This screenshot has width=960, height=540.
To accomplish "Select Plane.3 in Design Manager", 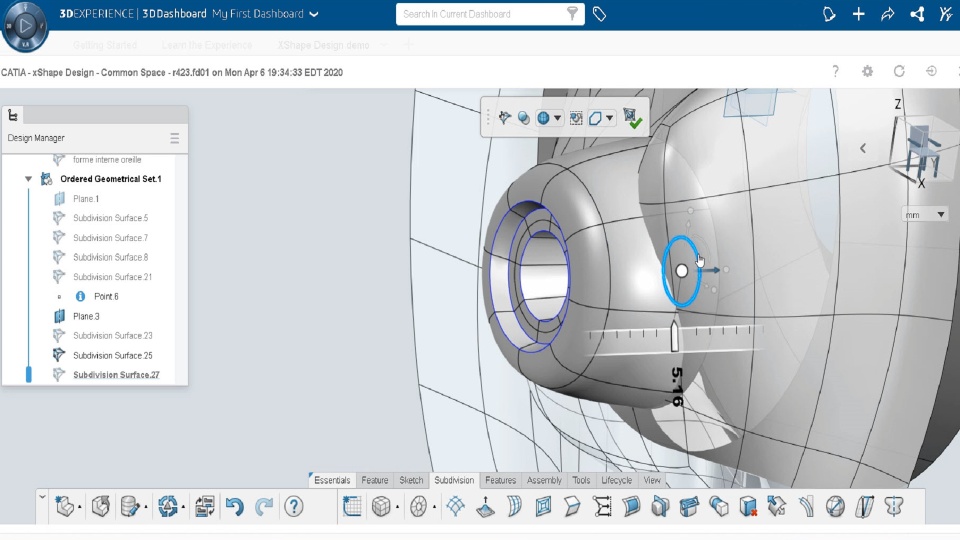I will (x=86, y=316).
